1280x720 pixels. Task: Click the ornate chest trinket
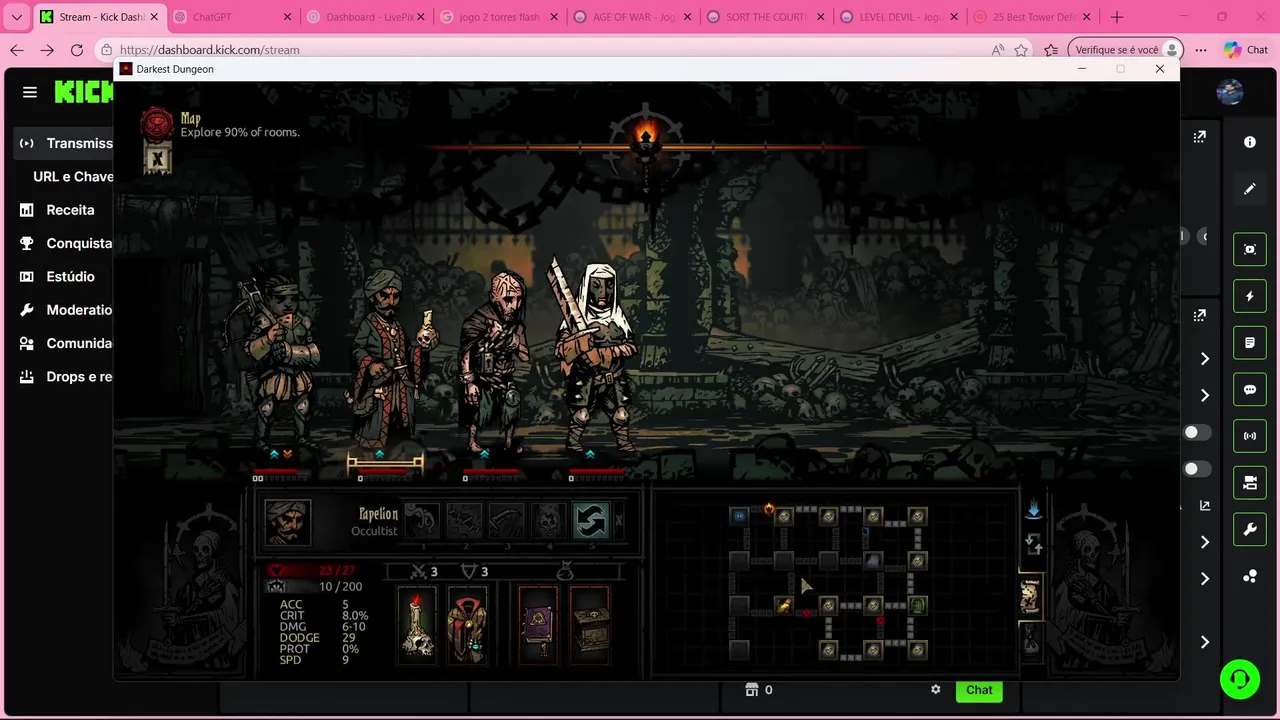coord(590,625)
